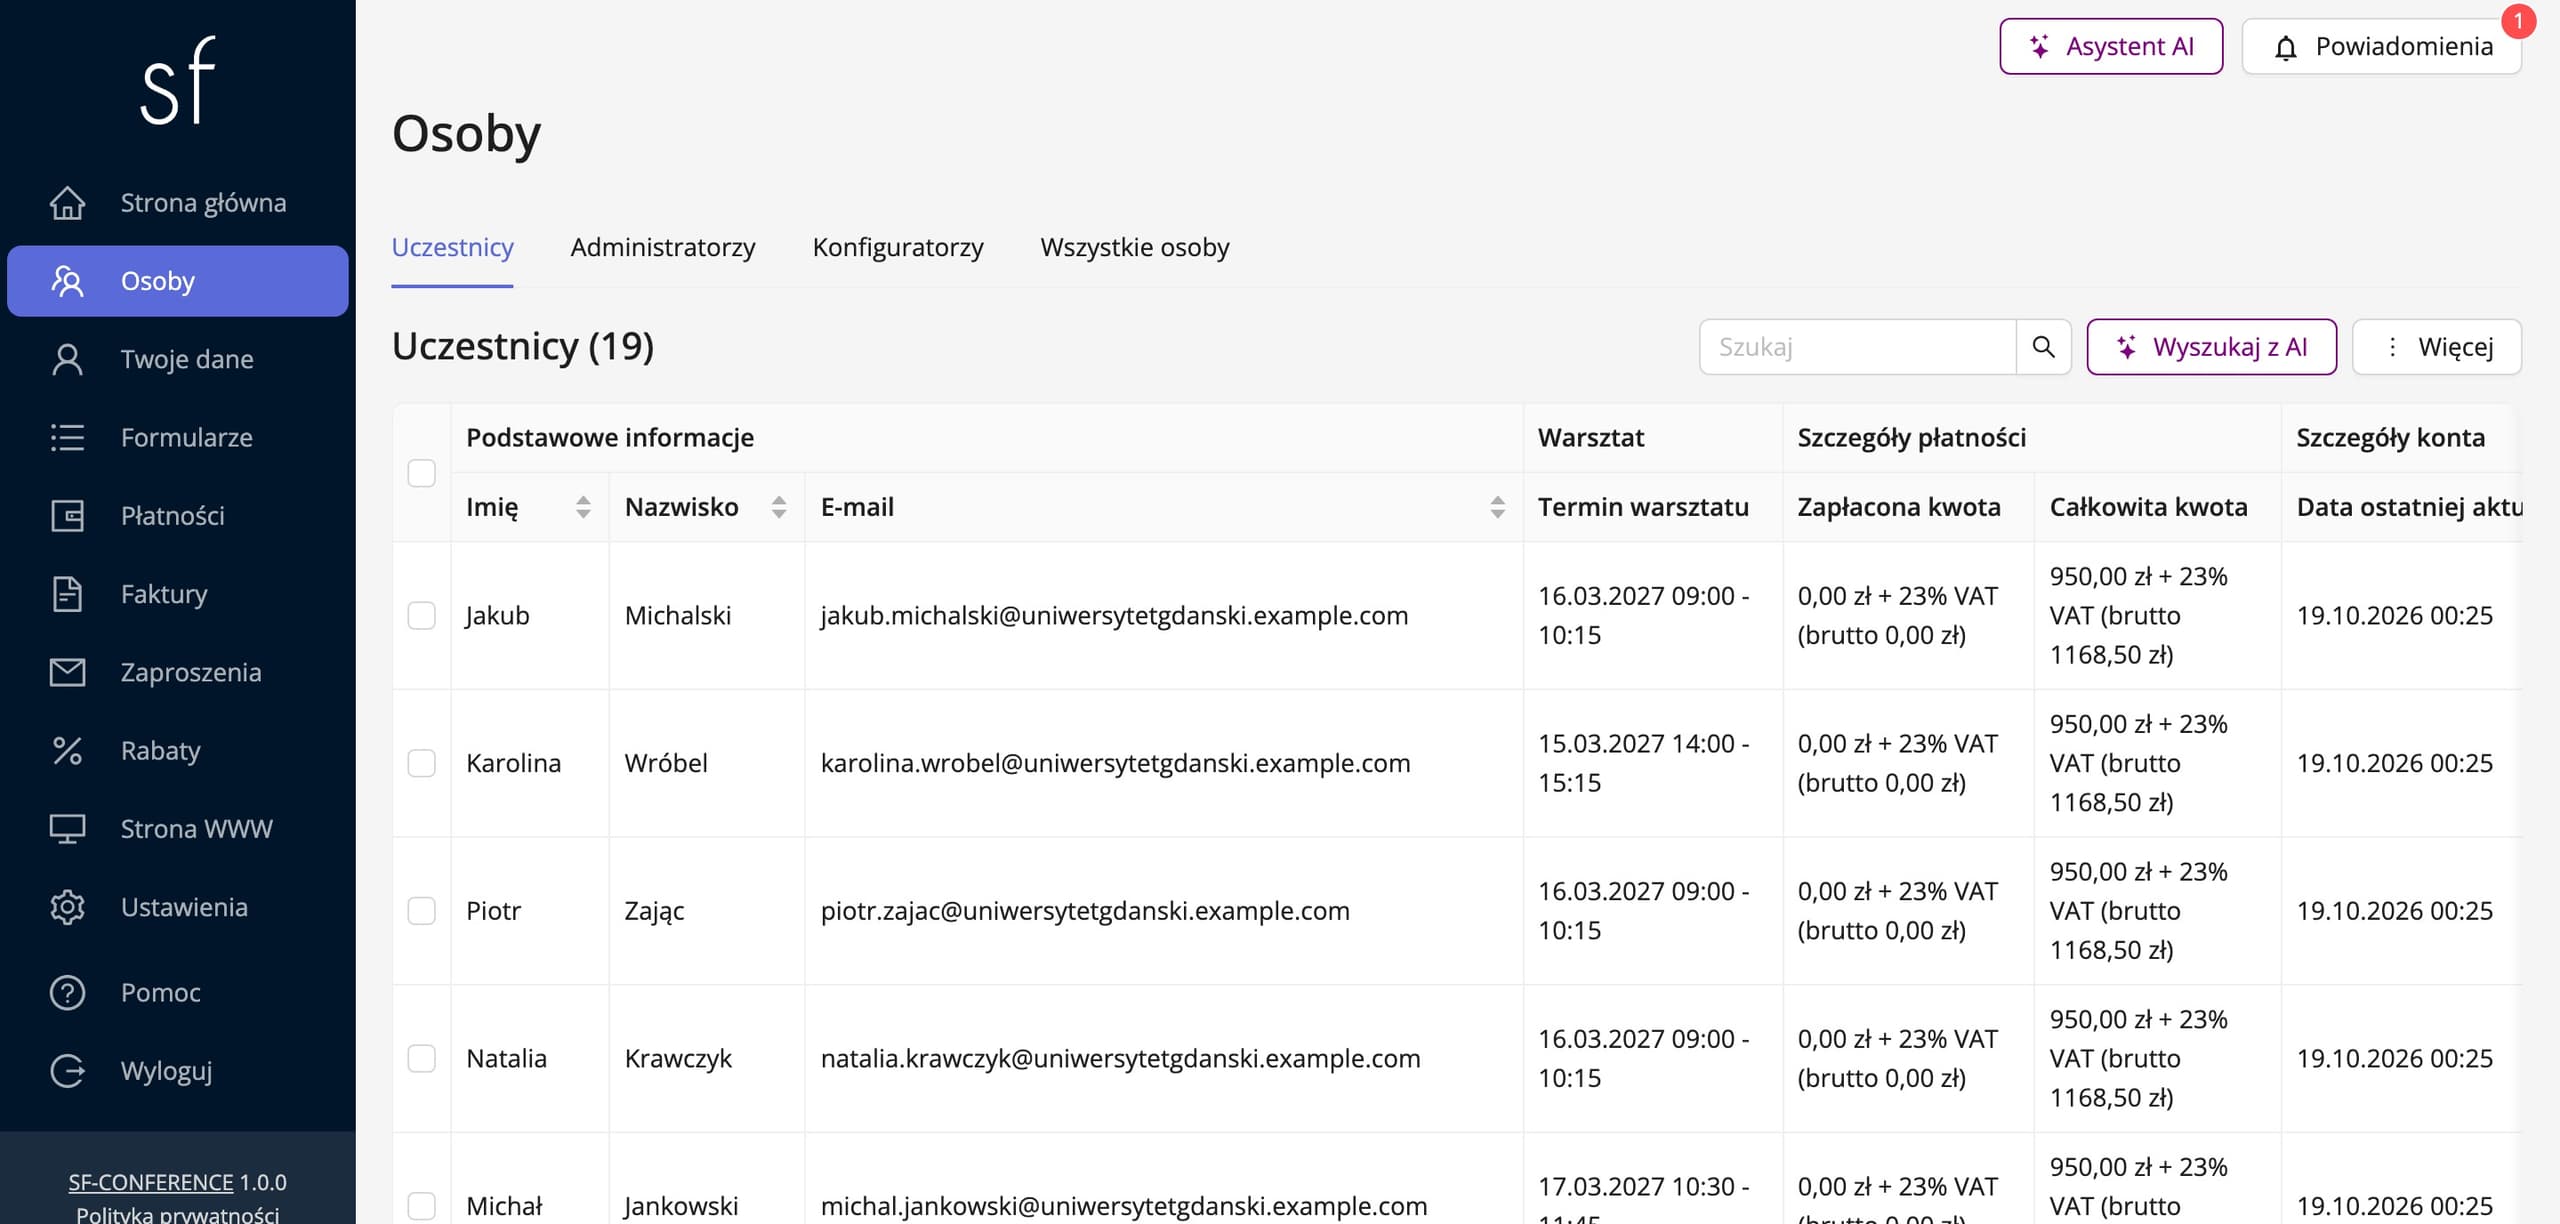This screenshot has height=1224, width=2560.
Task: Click the Formularze list icon
Action: [x=67, y=437]
